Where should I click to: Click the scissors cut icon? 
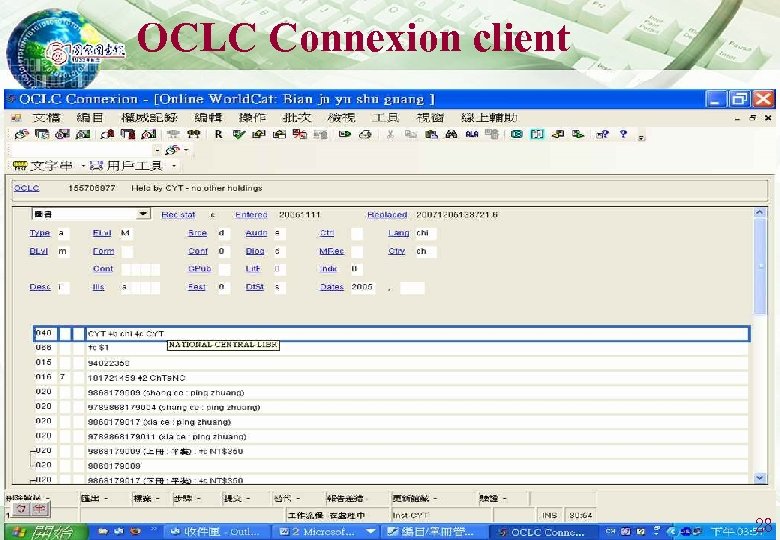point(390,134)
